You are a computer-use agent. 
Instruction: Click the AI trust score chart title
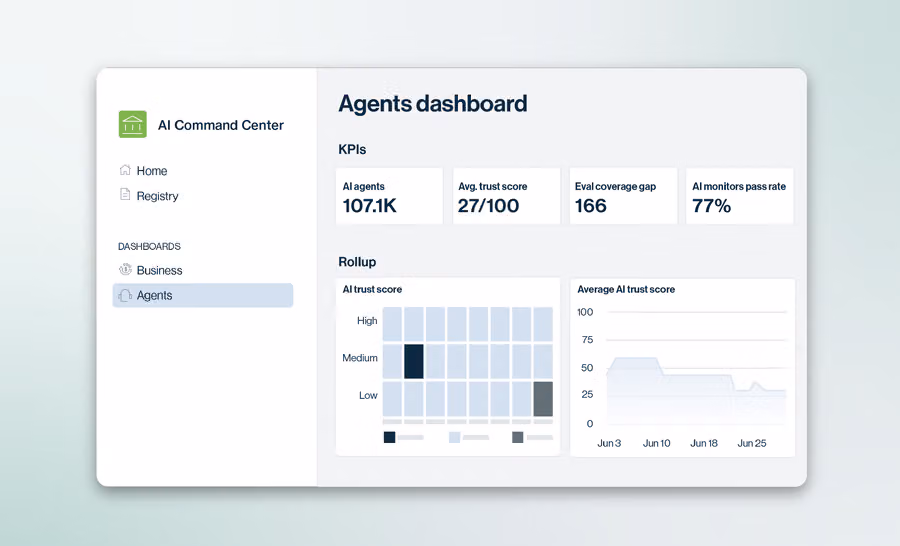372,289
